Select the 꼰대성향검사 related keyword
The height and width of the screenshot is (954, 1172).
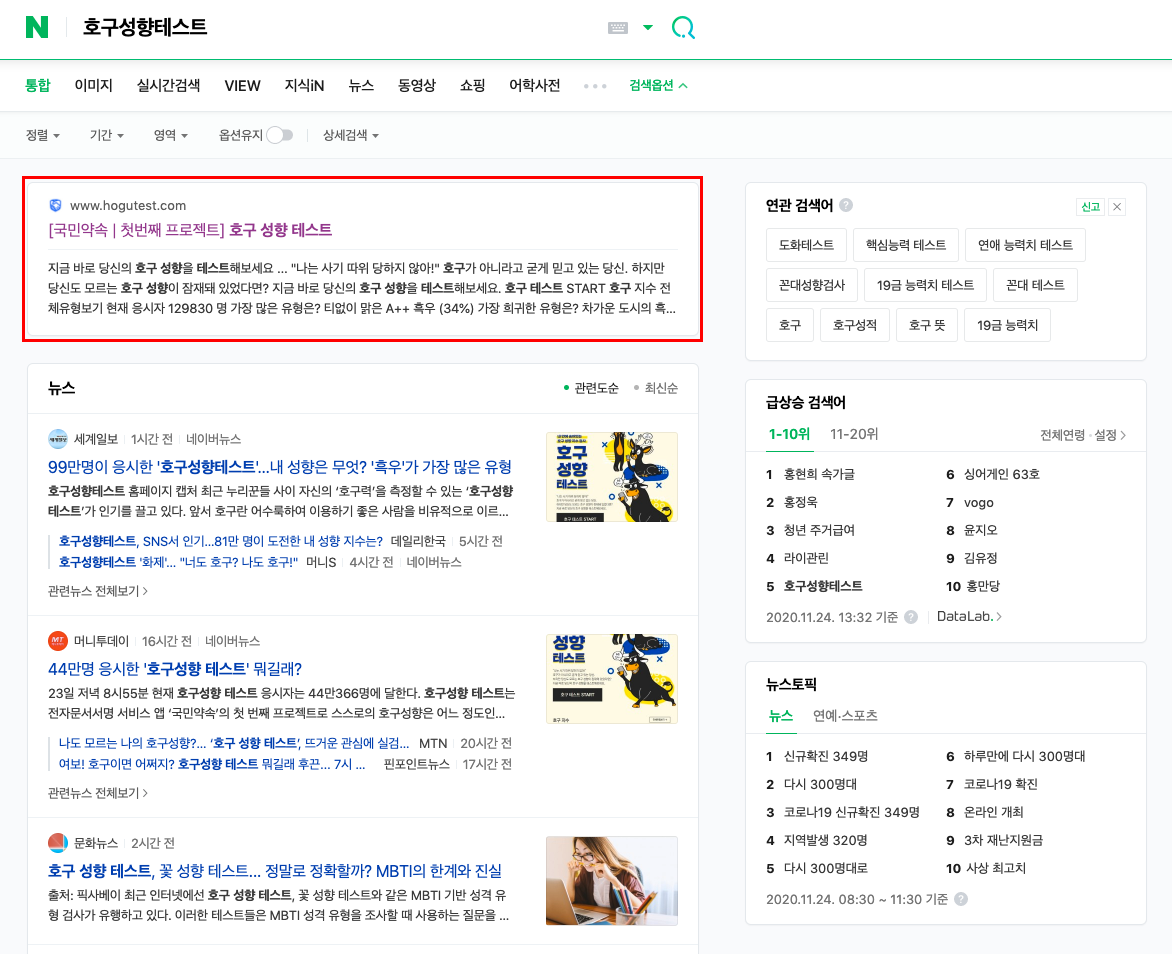812,285
